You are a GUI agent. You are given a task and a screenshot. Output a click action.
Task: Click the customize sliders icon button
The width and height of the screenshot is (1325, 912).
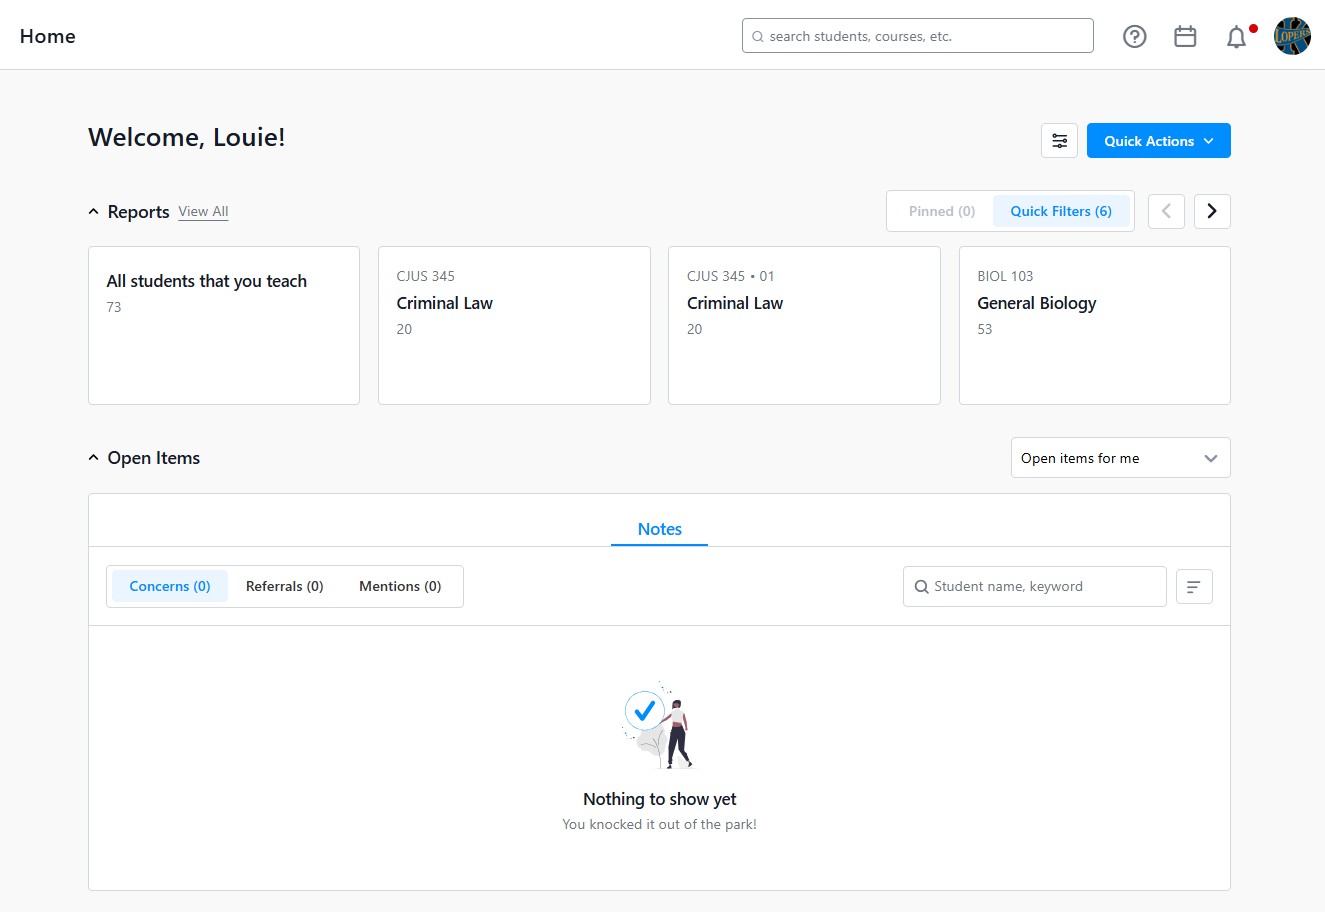[1059, 141]
